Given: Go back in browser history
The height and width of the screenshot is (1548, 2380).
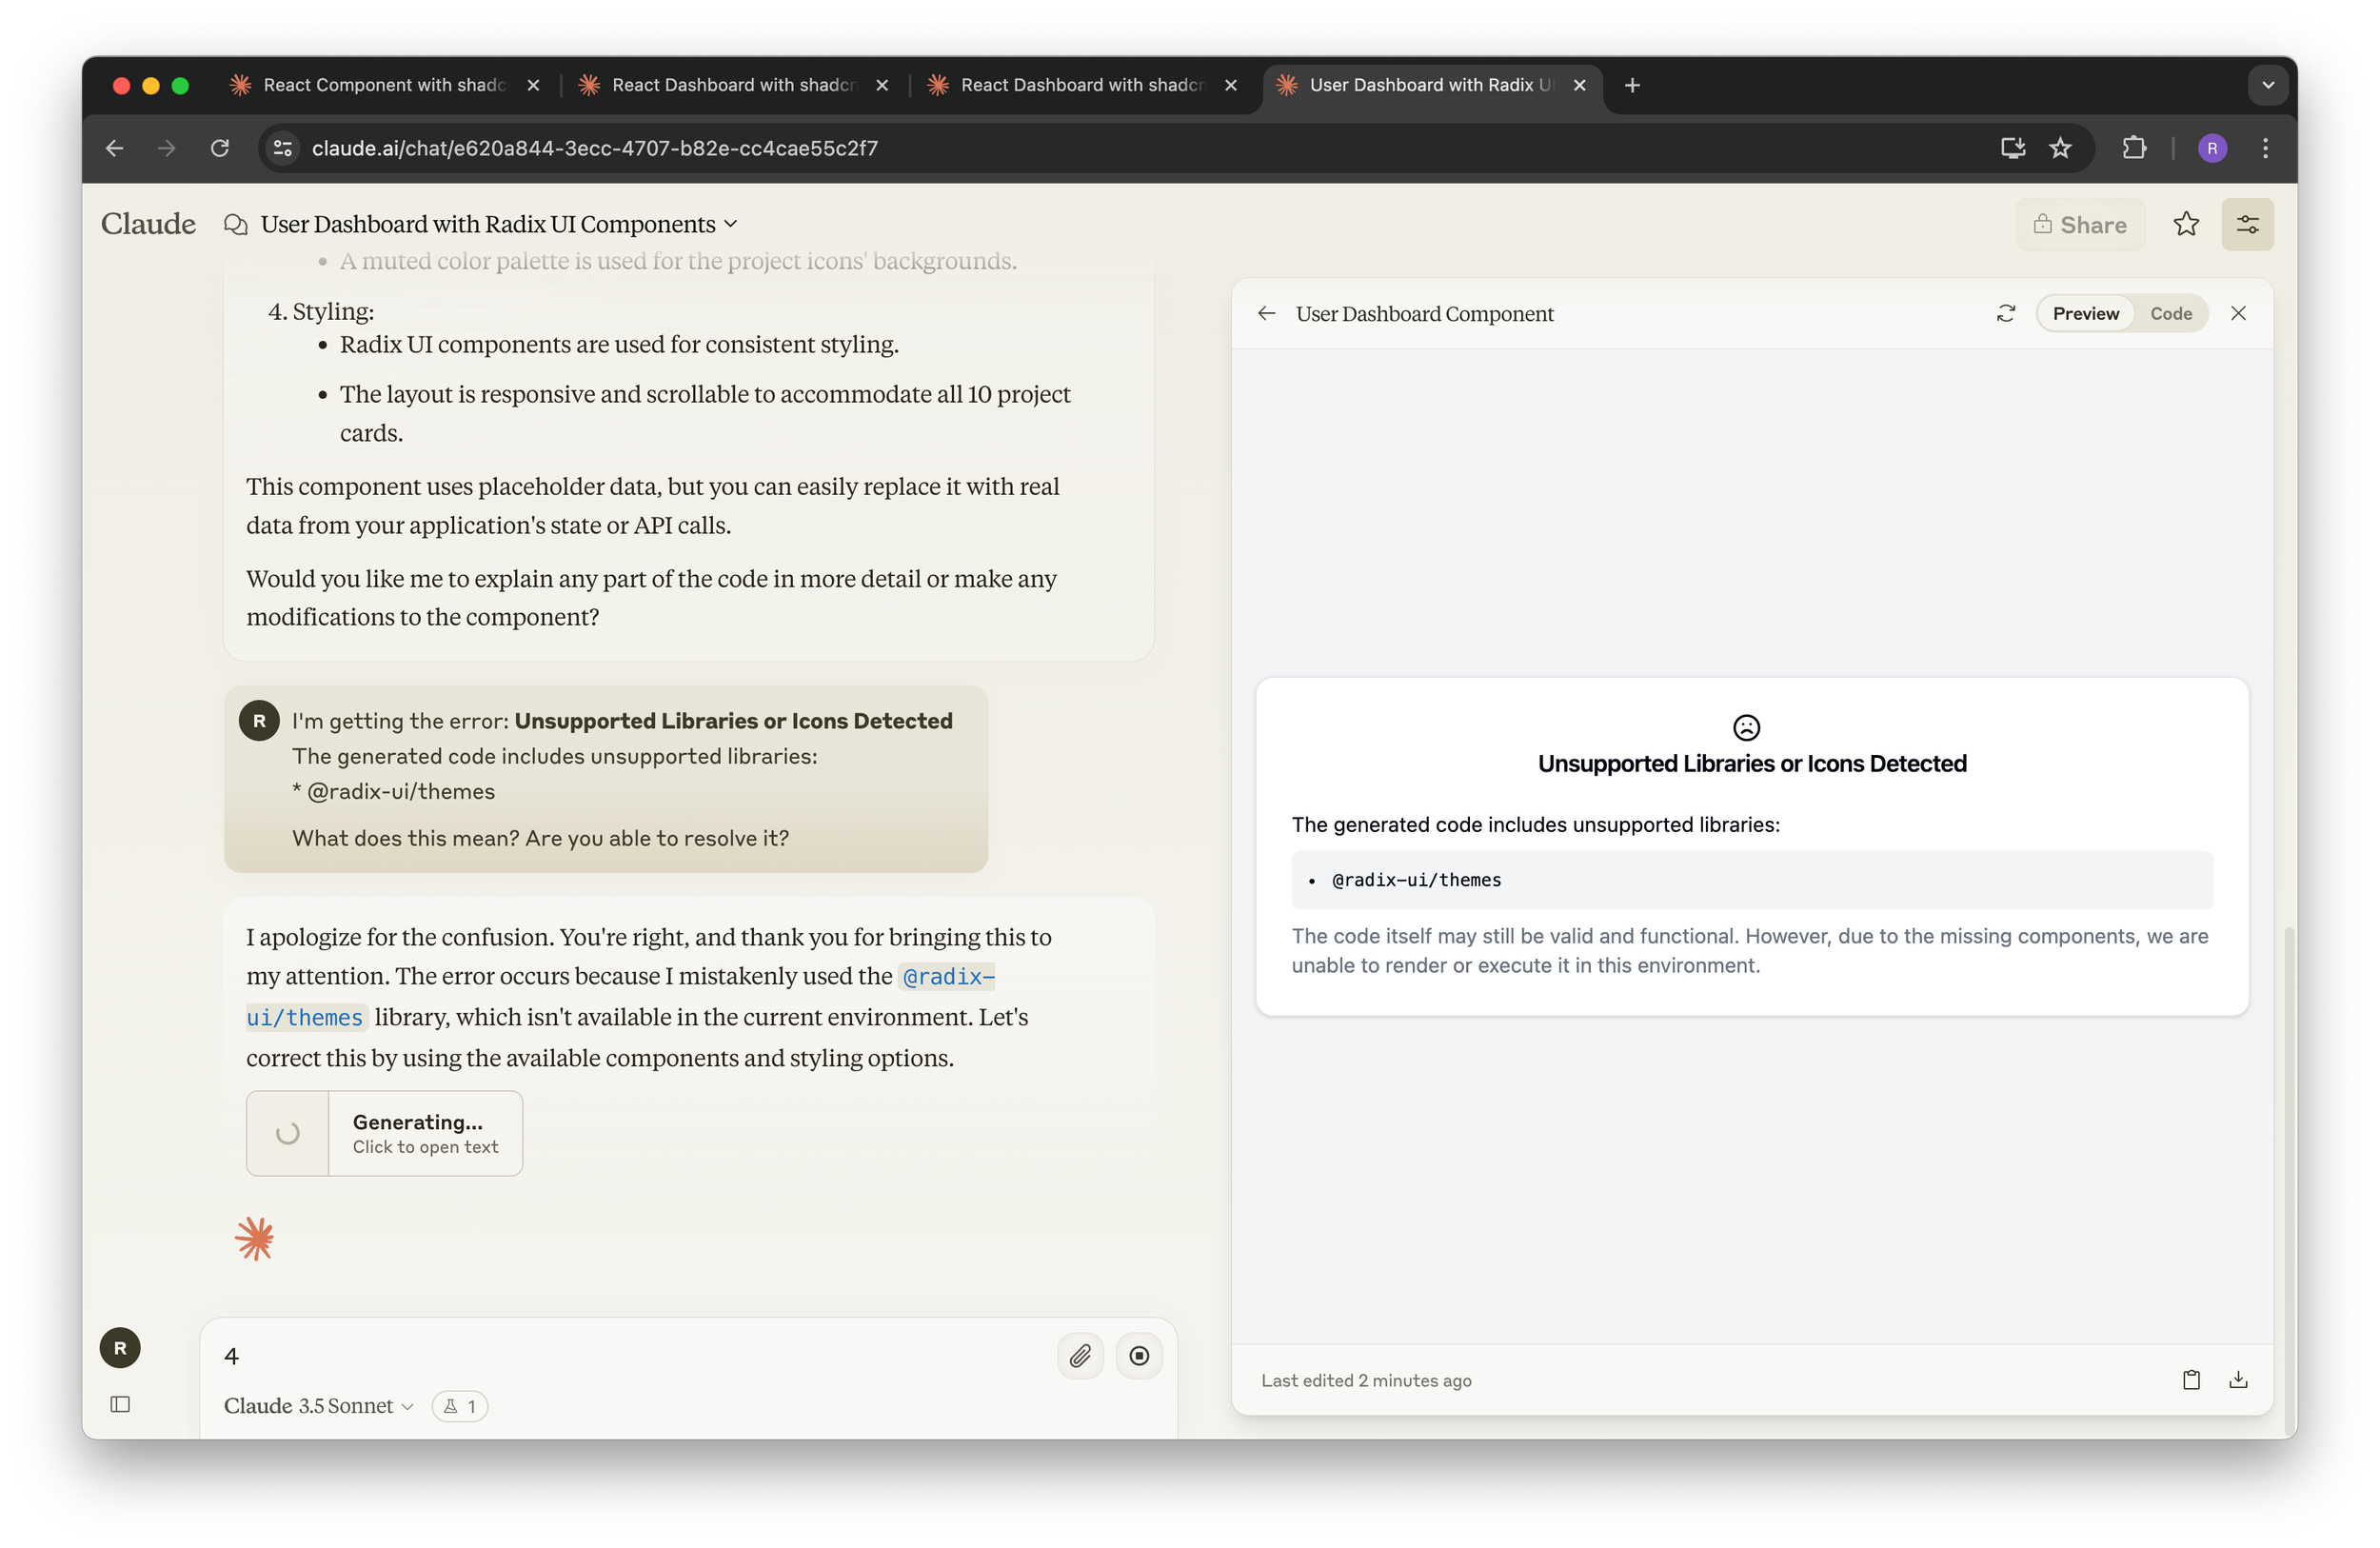Looking at the screenshot, I should tap(115, 148).
